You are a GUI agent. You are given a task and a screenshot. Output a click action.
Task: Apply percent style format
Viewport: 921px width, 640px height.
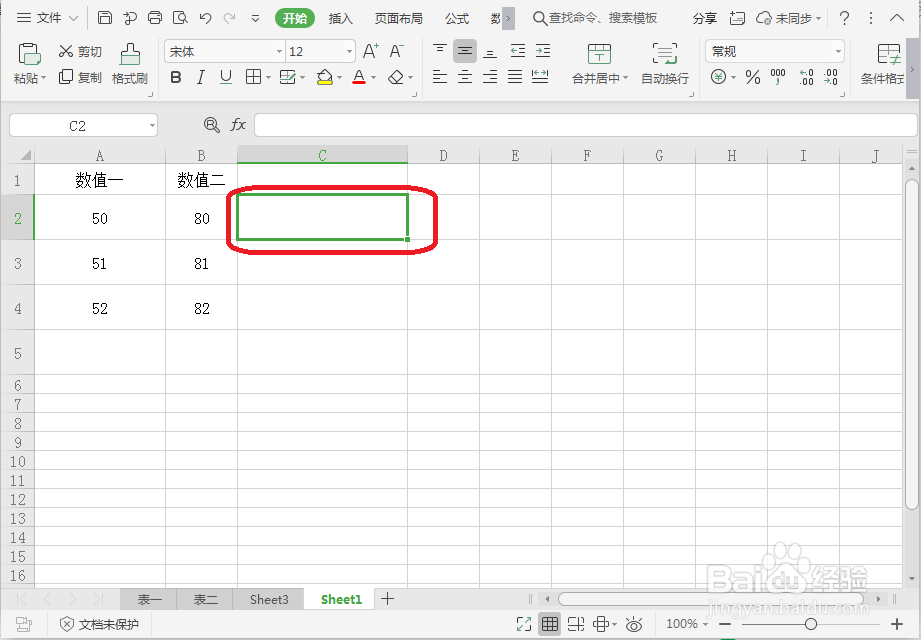point(752,77)
